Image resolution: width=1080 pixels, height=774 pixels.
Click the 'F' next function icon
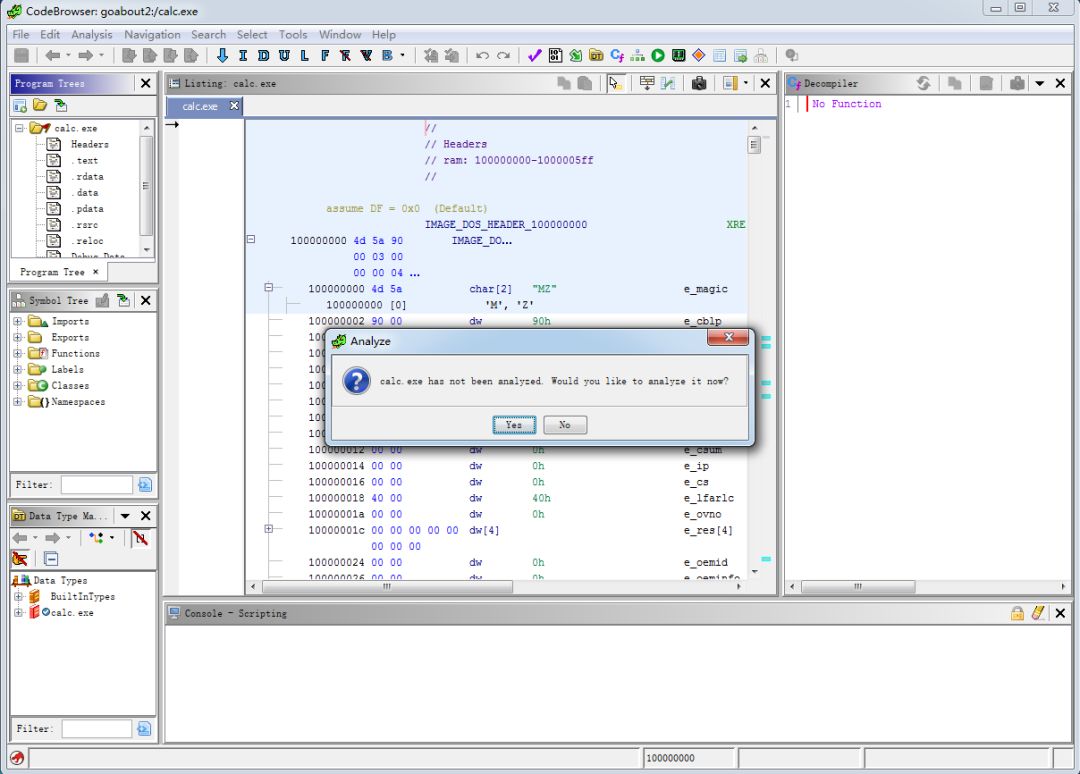325,56
